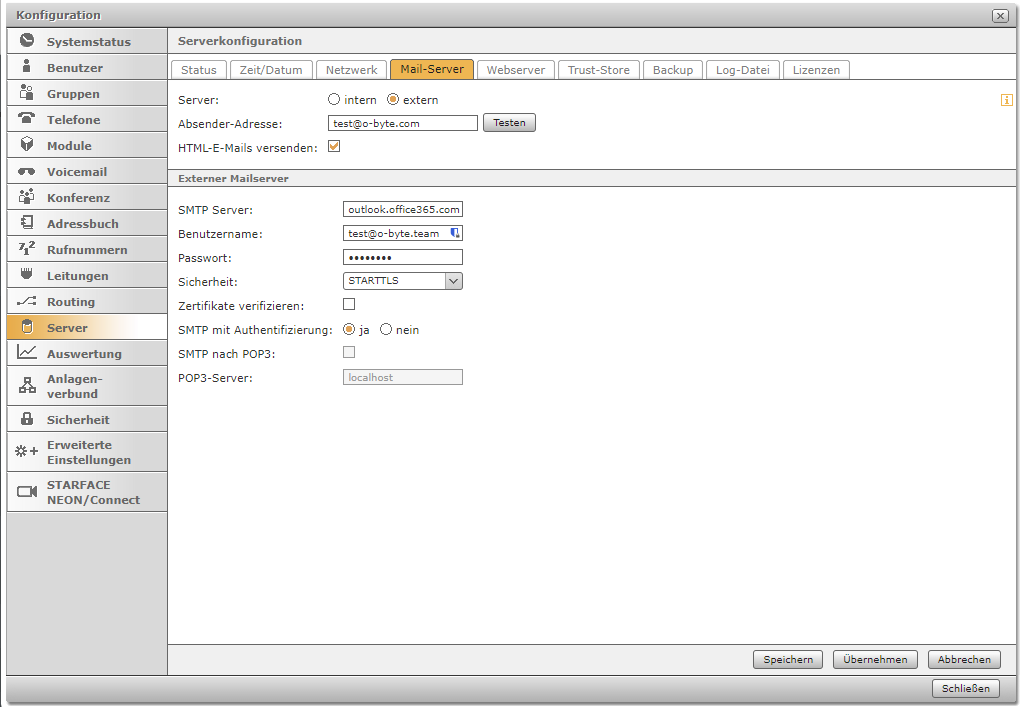The height and width of the screenshot is (707, 1021).
Task: Open Systemstatus icon in sidebar
Action: pos(27,41)
